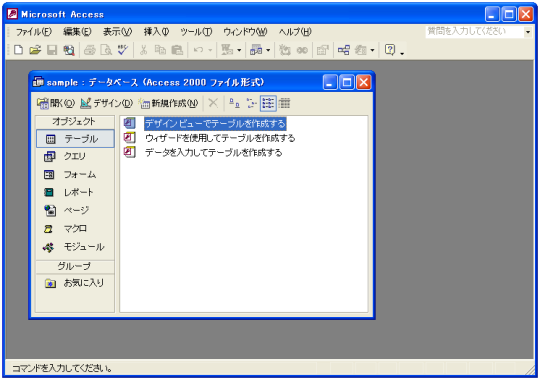Select the Queries (クエリ) object icon

pyautogui.click(x=50, y=156)
